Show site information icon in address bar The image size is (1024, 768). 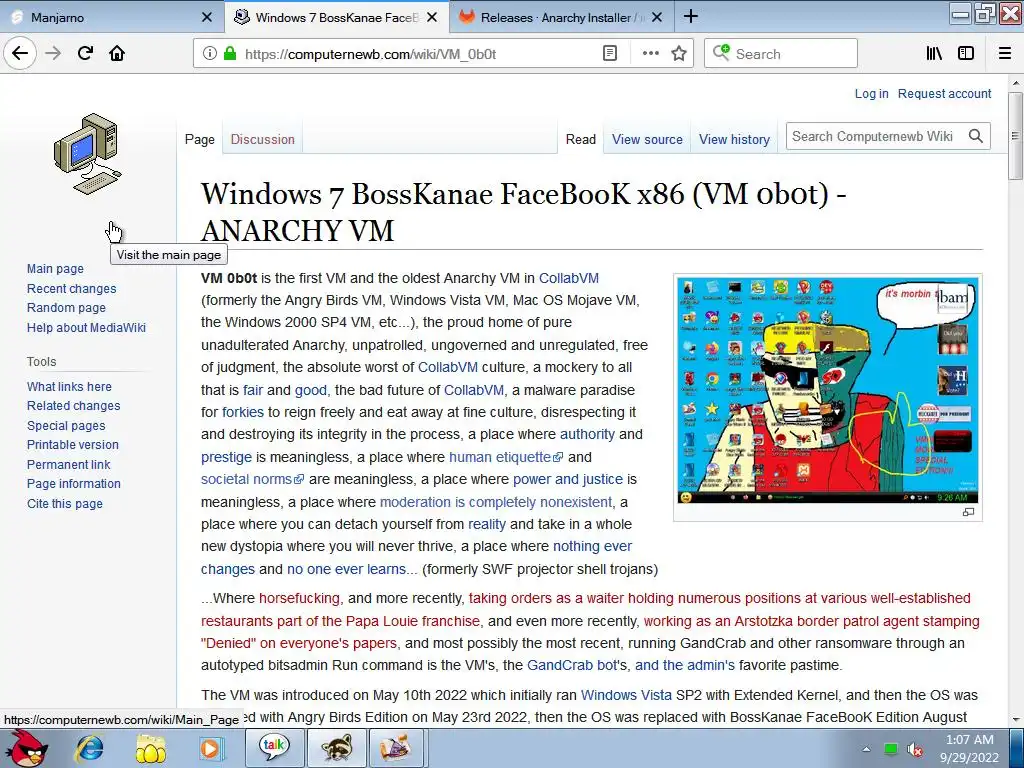tap(209, 54)
